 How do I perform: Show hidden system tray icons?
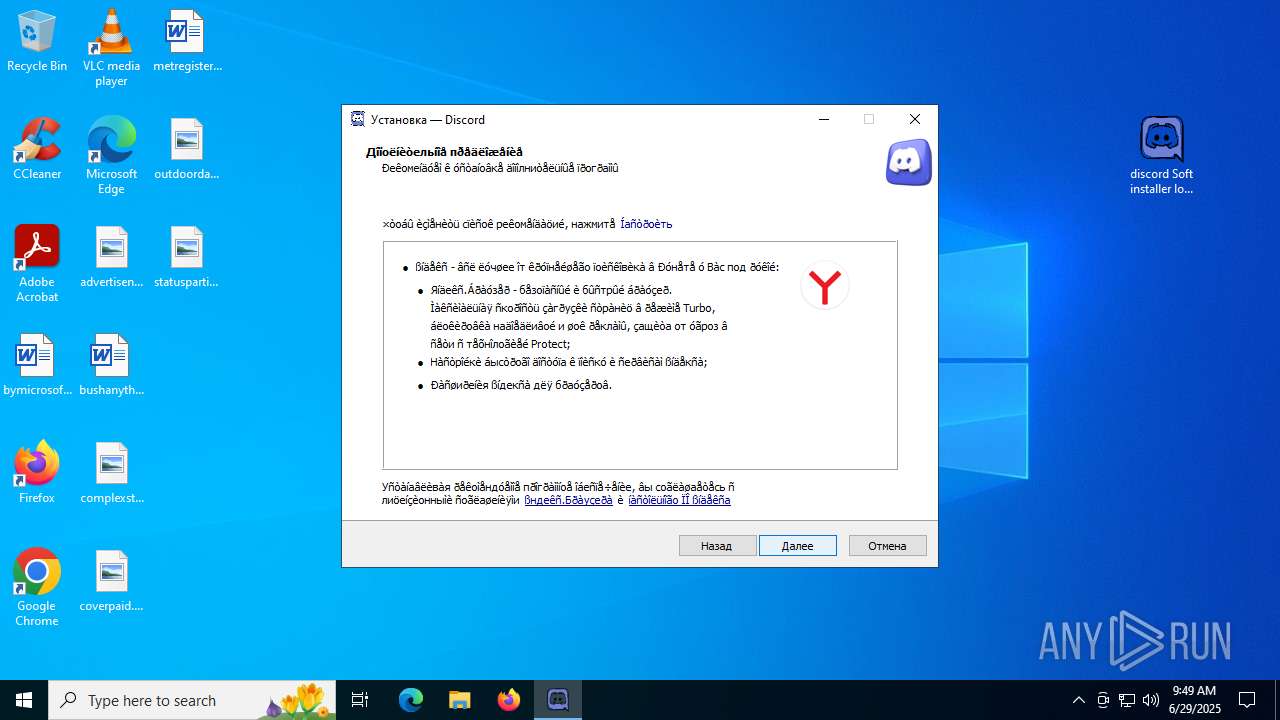1078,700
